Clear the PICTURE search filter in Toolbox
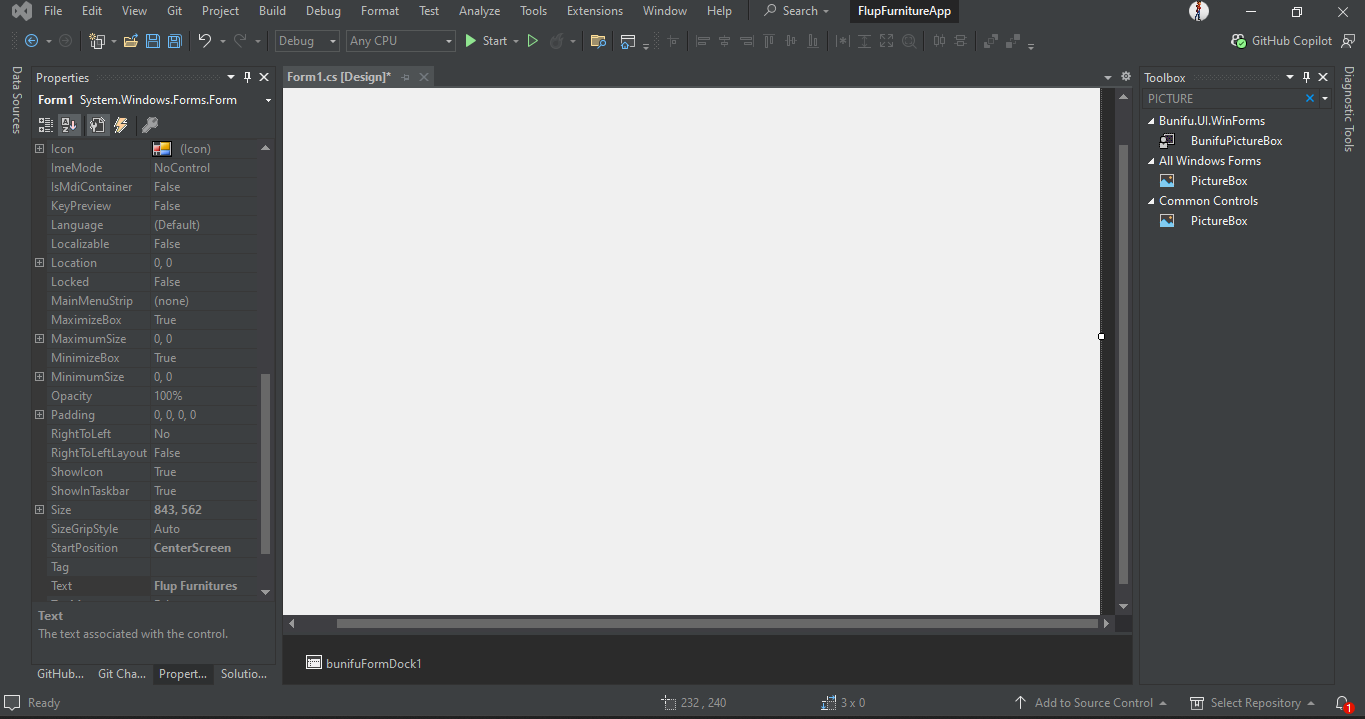Viewport: 1365px width, 719px height. (x=1309, y=98)
